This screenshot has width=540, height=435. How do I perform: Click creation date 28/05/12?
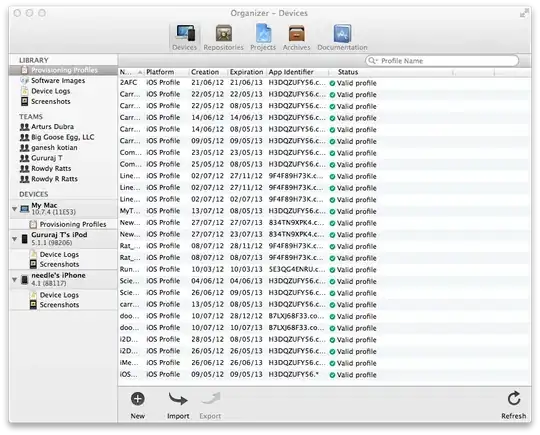pos(207,339)
